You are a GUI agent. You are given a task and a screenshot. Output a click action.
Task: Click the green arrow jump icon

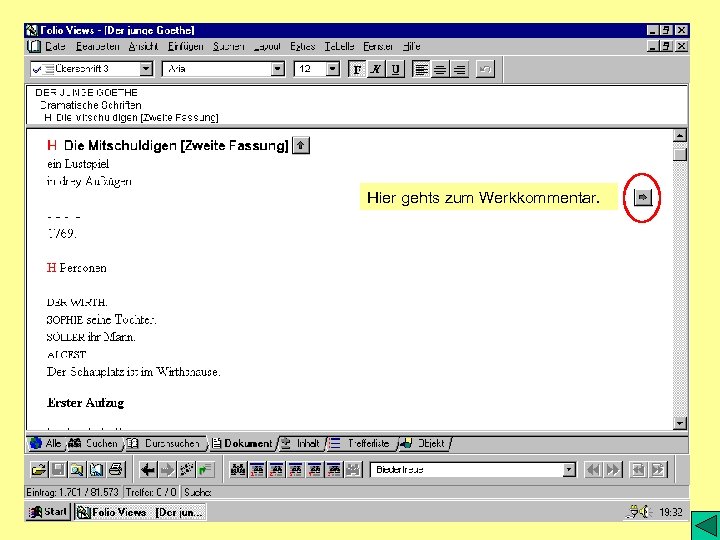click(x=206, y=469)
